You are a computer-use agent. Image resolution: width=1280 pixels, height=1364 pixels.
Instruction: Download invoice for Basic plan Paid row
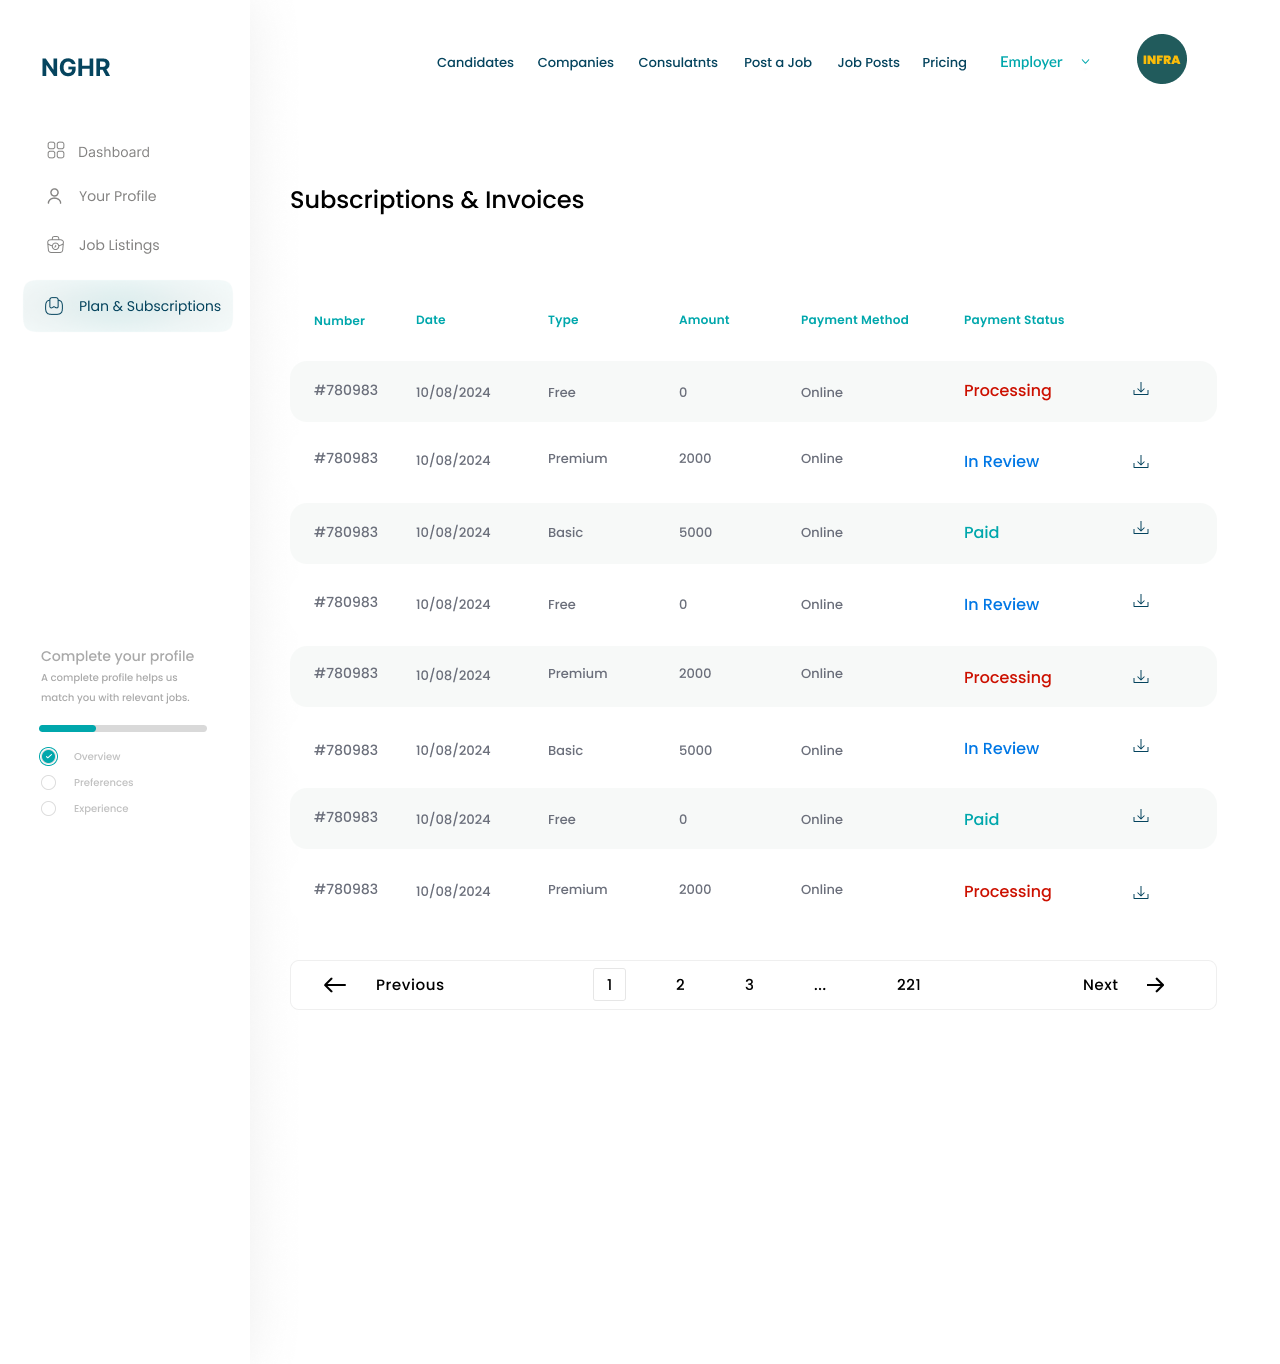click(x=1141, y=527)
